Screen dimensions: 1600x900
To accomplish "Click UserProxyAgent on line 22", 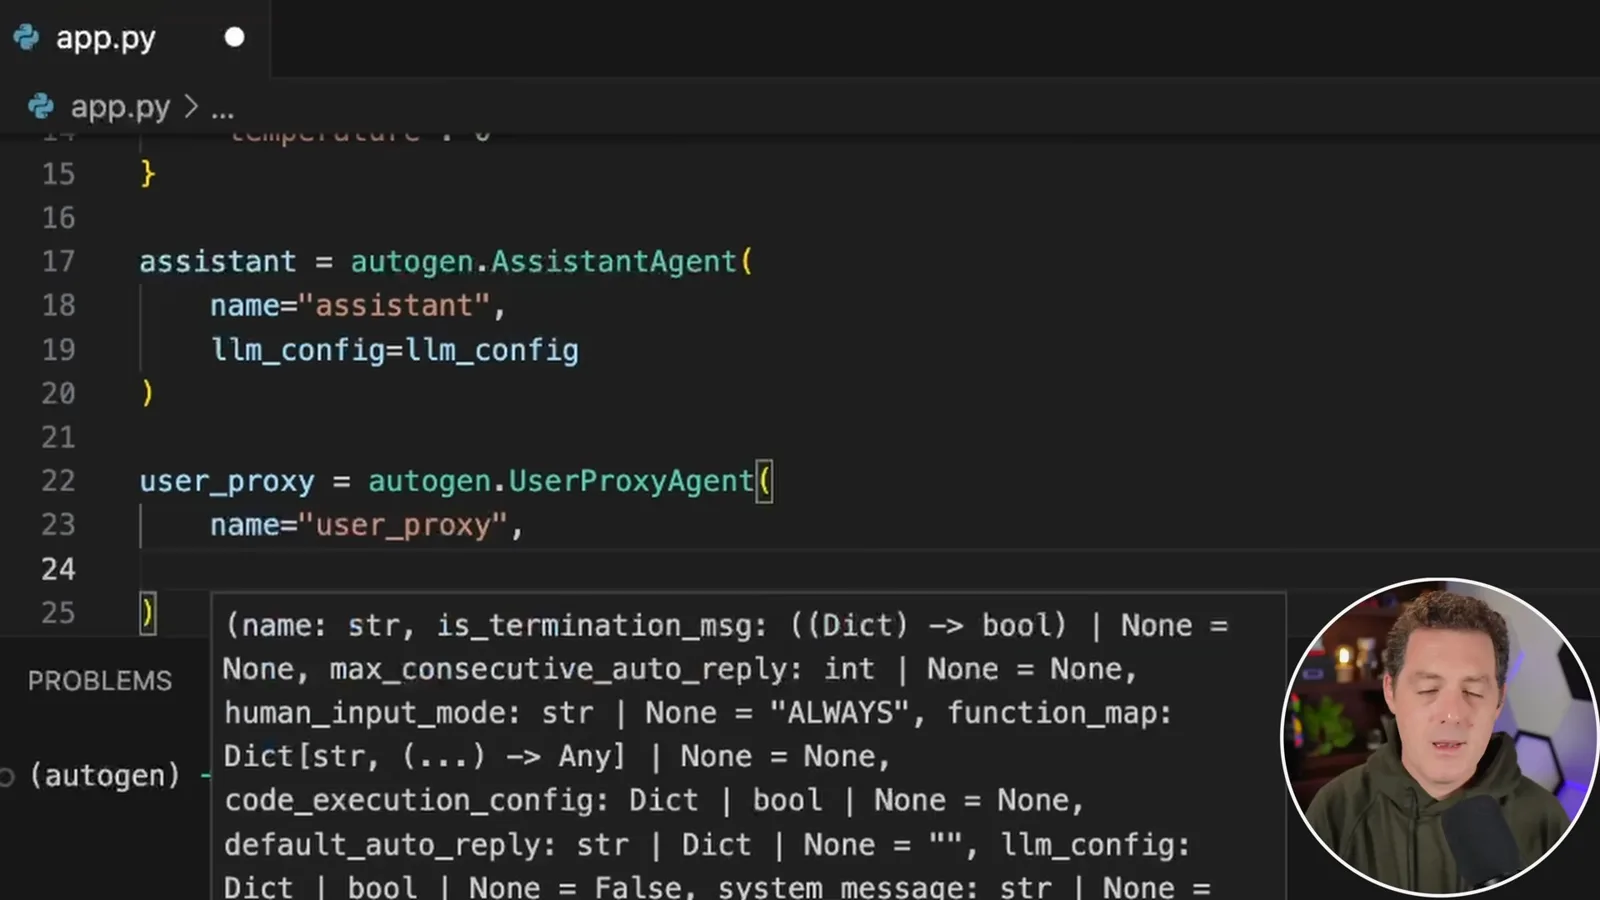I will pos(631,481).
